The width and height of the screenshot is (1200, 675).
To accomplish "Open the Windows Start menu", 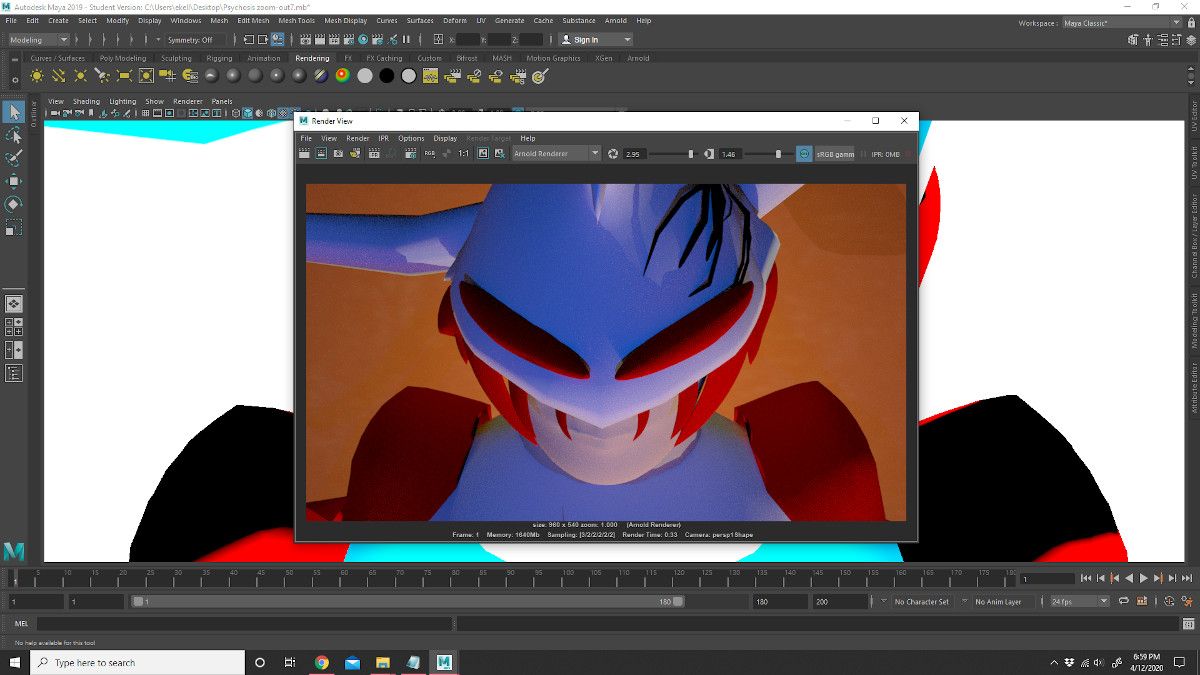I will click(x=14, y=662).
